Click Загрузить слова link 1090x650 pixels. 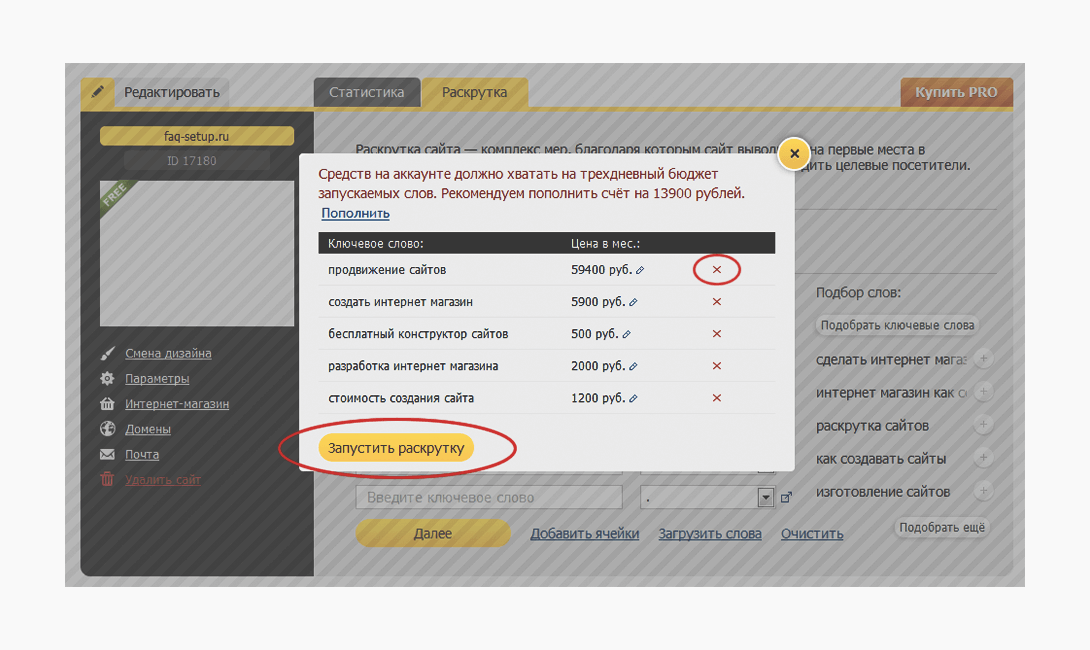pos(710,534)
